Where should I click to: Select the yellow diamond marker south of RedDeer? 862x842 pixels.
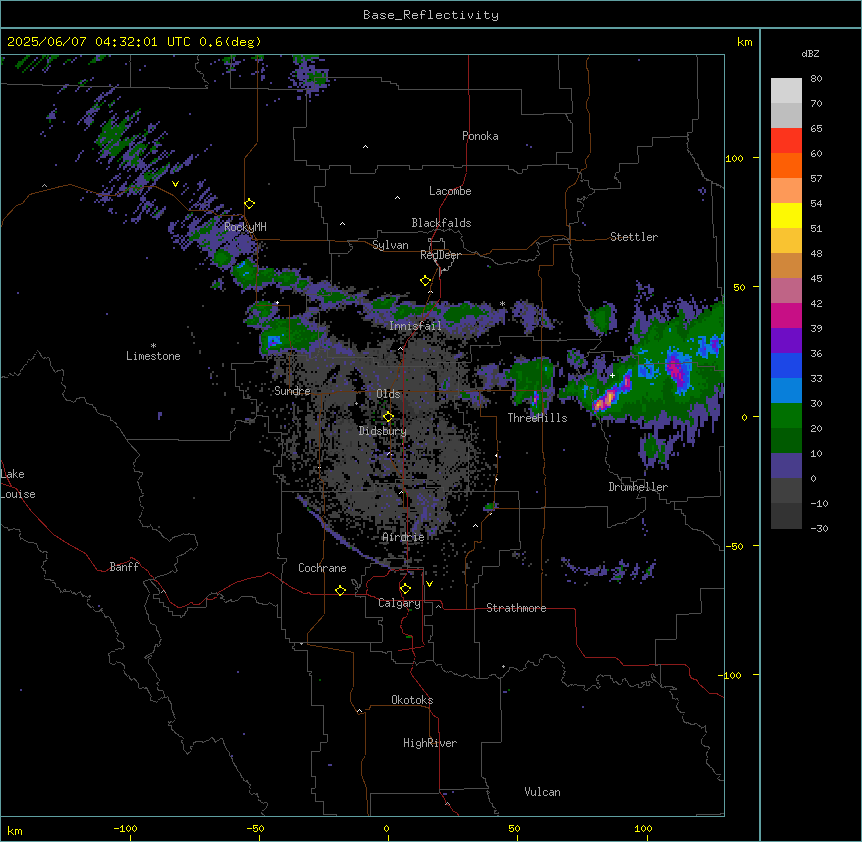[x=425, y=281]
